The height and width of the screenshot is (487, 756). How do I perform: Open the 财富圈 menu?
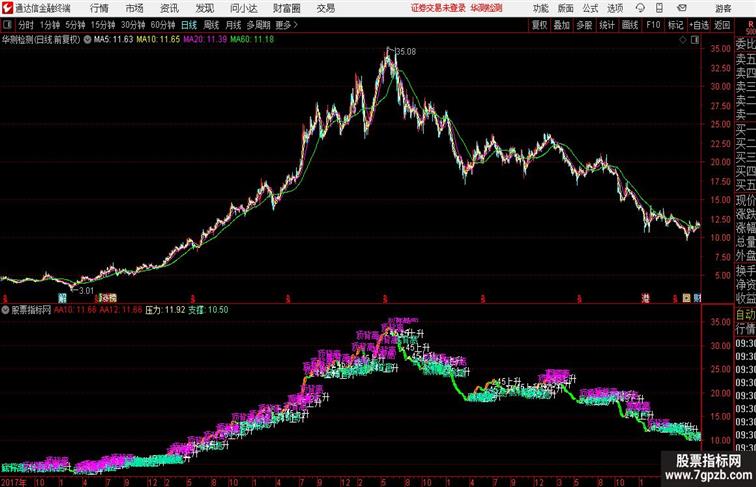[286, 8]
